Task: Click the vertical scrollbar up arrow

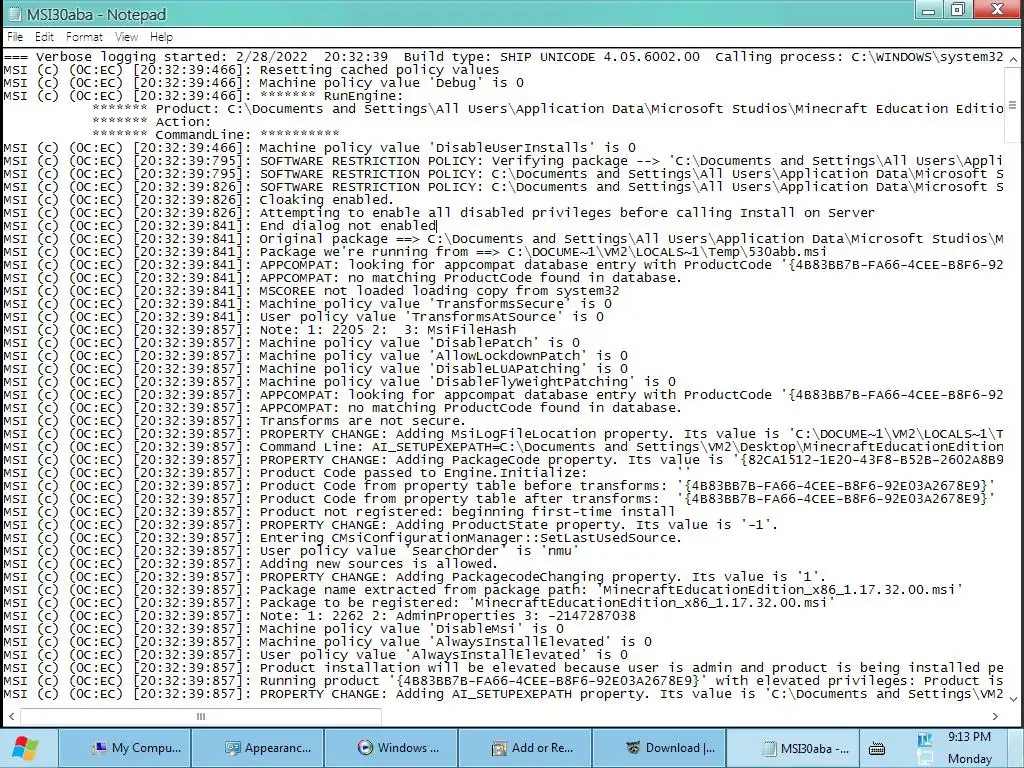Action: click(1013, 59)
